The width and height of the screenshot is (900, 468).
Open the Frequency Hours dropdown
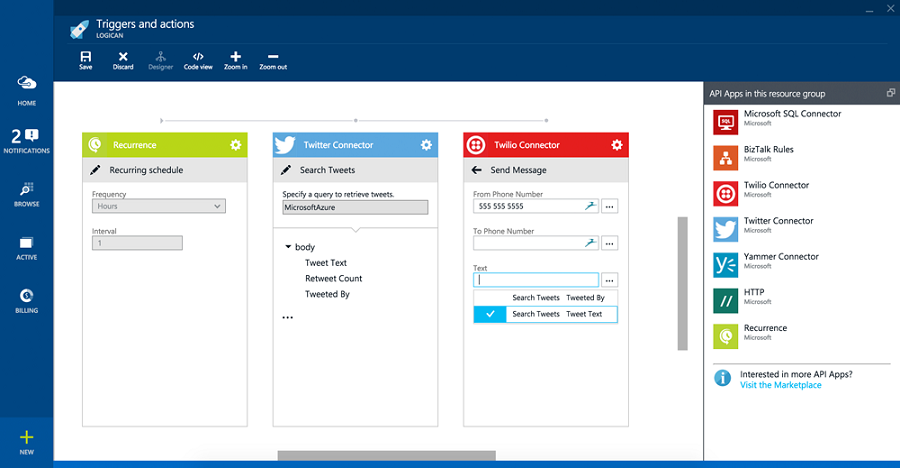(159, 206)
